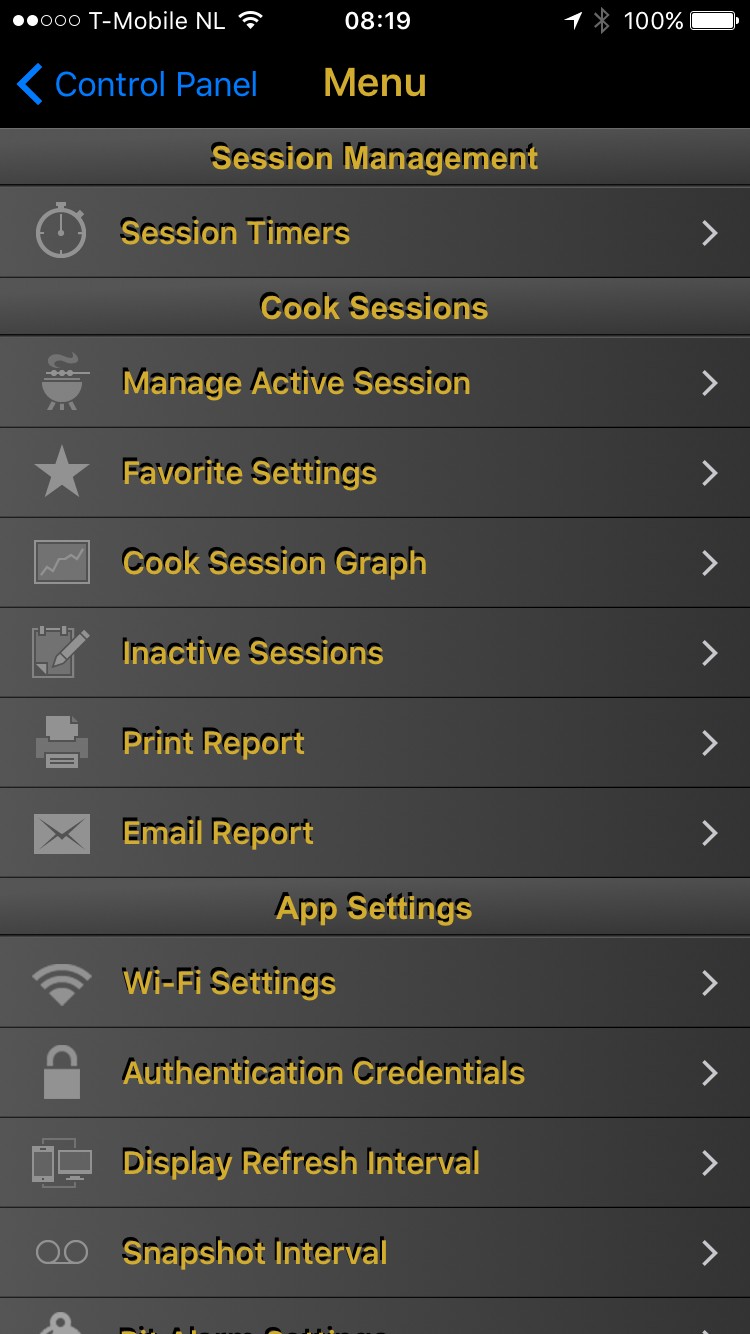
Task: Tap the Wi-Fi signal icon in App Settings
Action: coord(62,984)
